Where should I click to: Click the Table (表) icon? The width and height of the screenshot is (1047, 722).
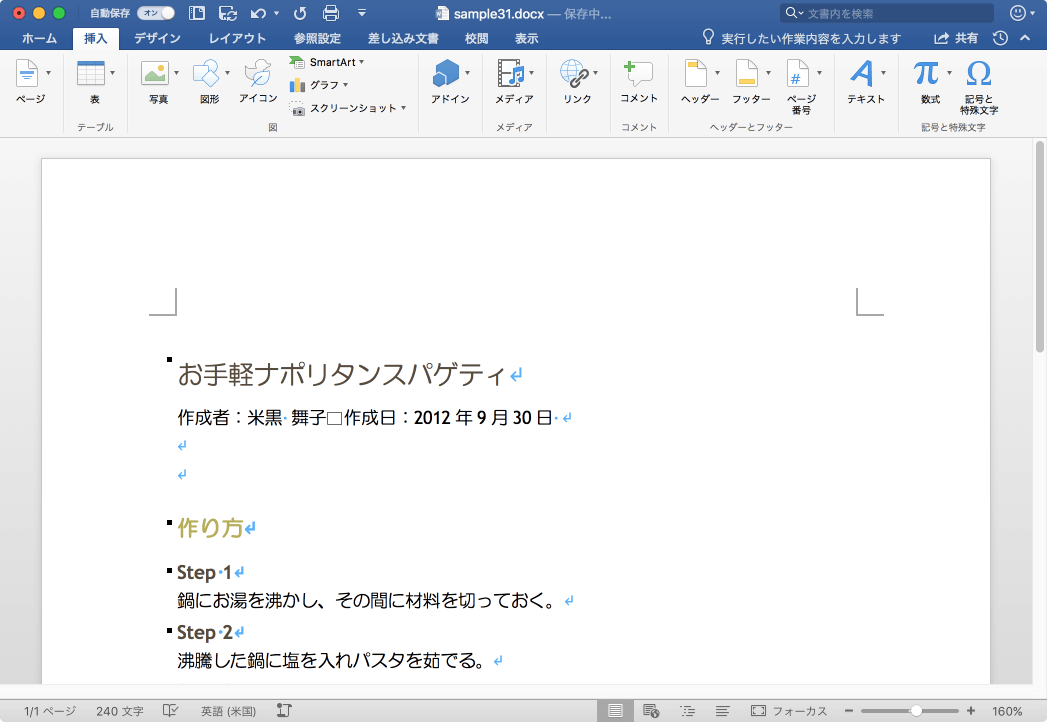point(91,74)
